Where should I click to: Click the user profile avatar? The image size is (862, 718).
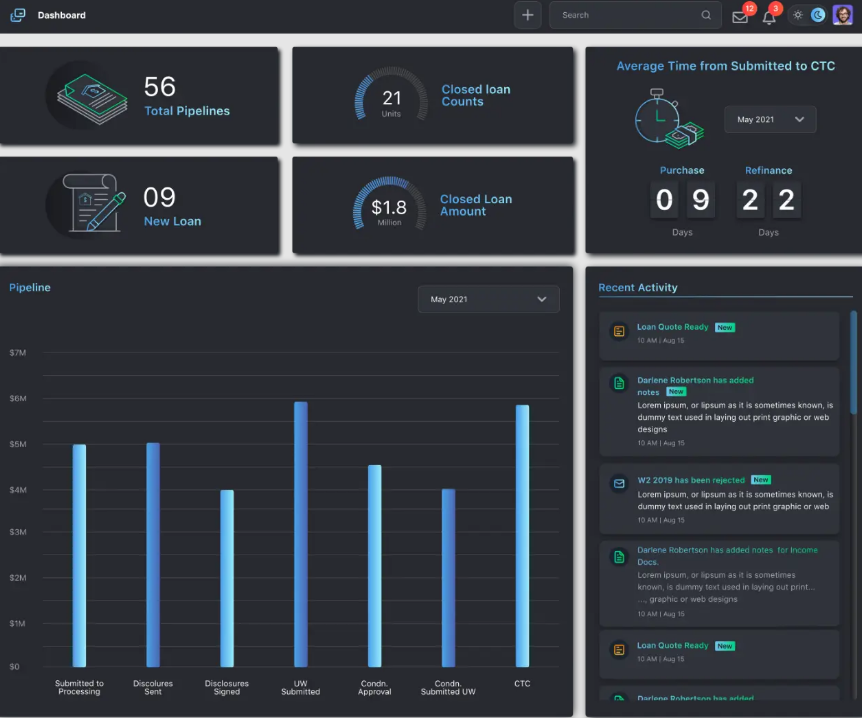pos(842,15)
